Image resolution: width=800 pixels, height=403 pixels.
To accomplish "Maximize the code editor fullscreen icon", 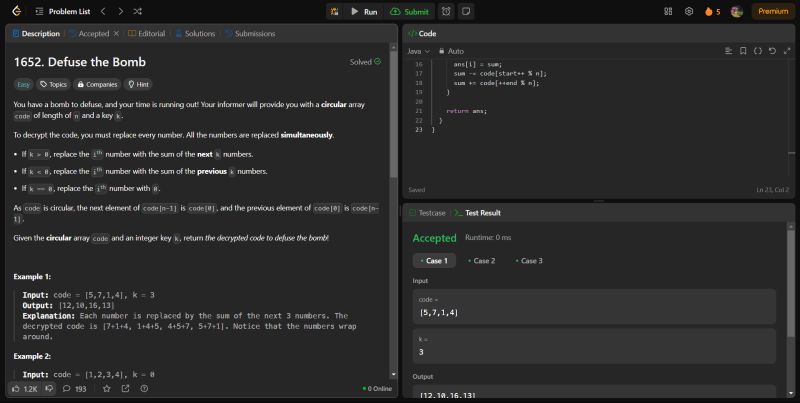I will [x=787, y=51].
